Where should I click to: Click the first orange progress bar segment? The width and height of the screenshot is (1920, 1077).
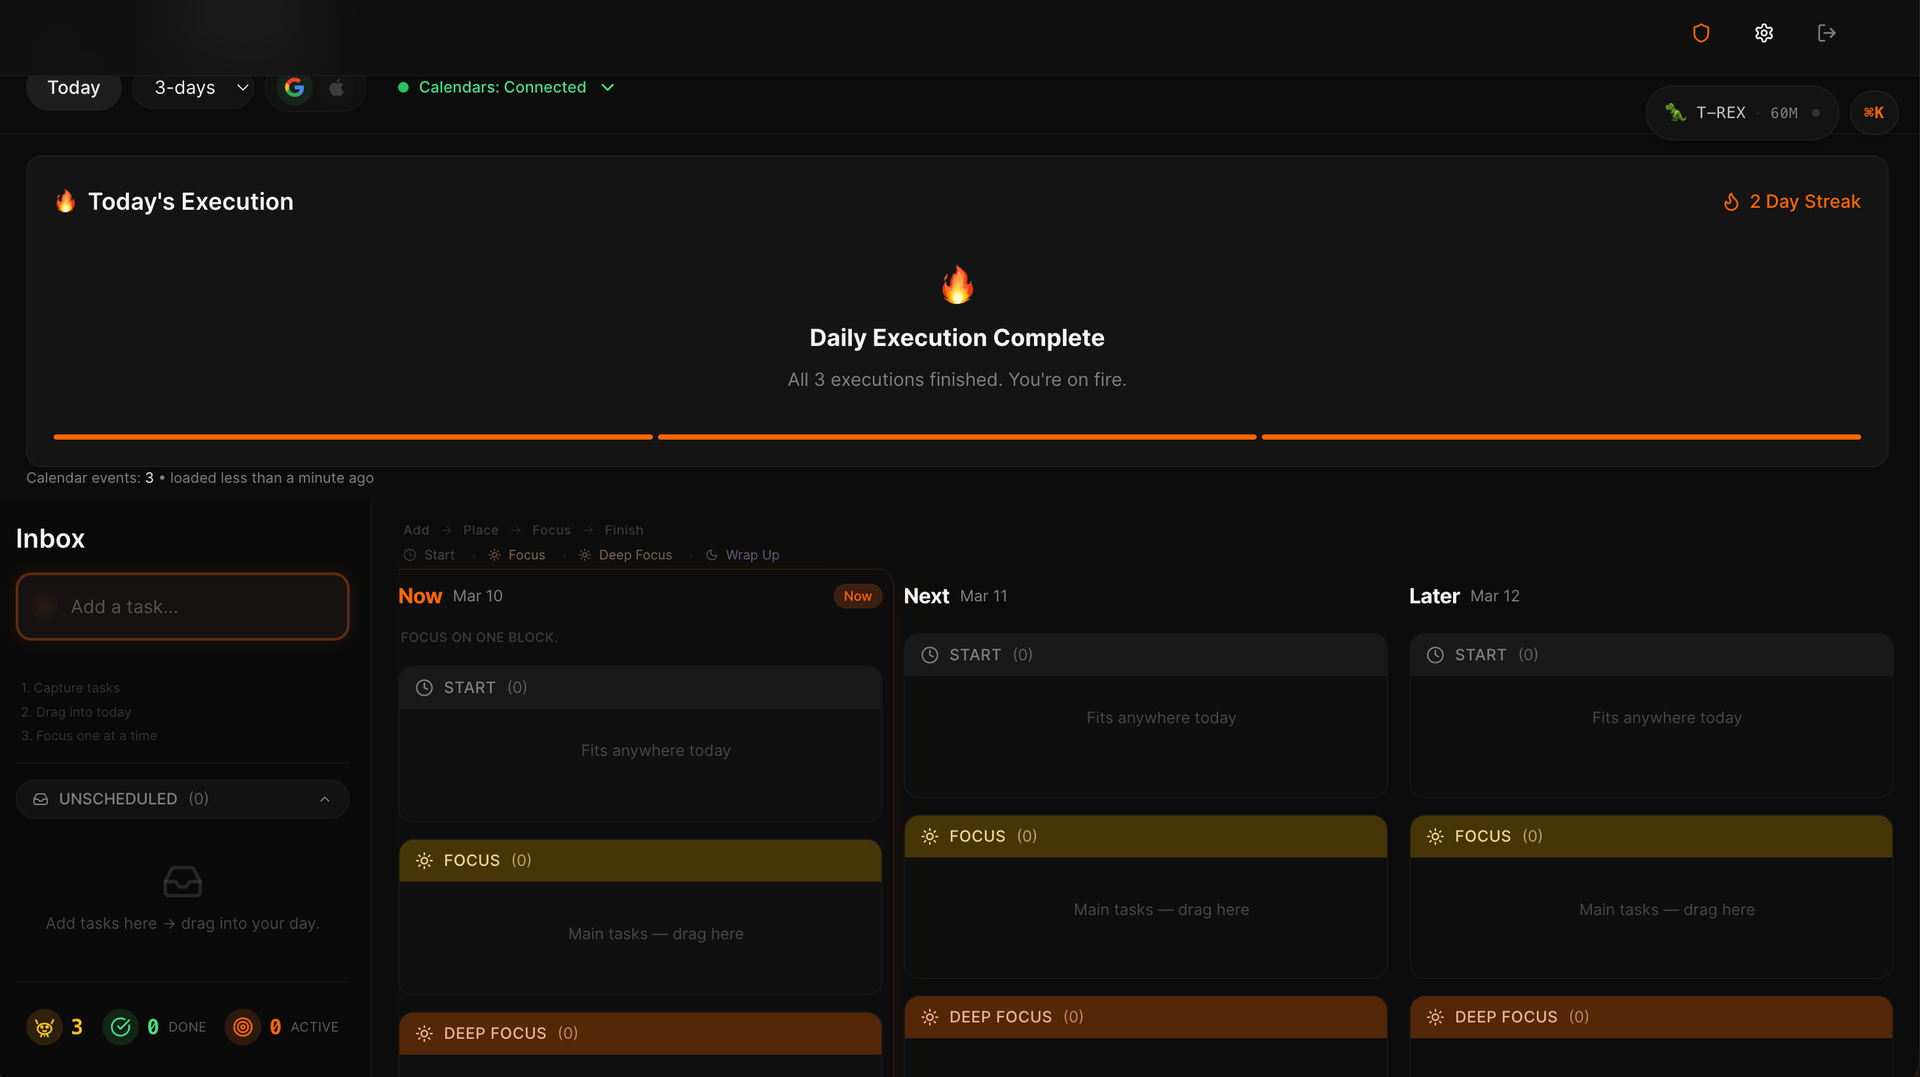[x=353, y=437]
